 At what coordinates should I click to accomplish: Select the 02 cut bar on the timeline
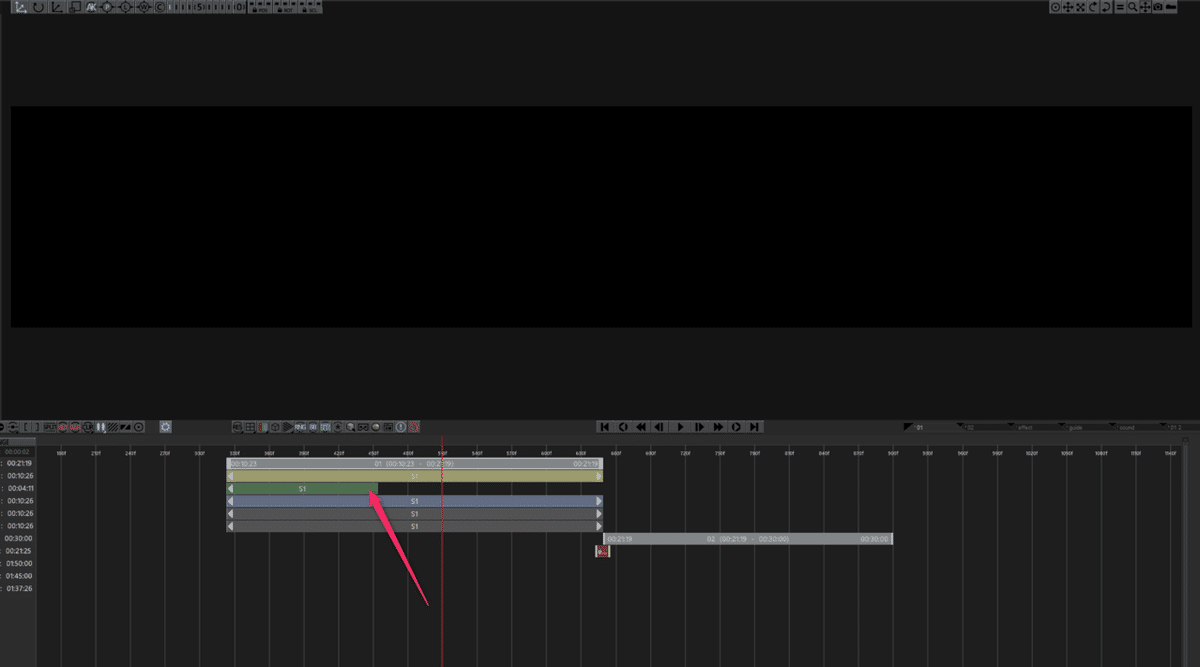pos(748,539)
